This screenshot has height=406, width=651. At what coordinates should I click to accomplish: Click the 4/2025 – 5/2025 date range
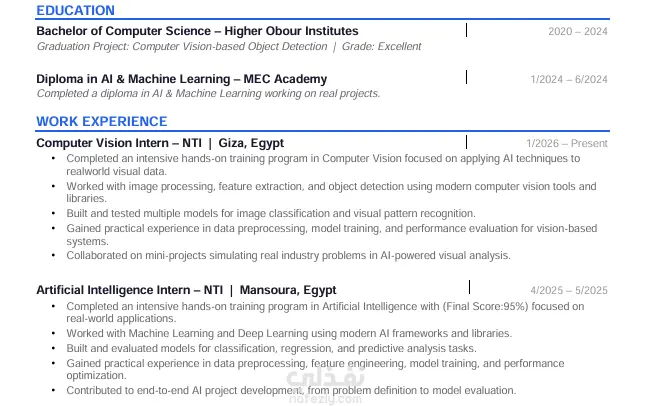click(x=569, y=291)
